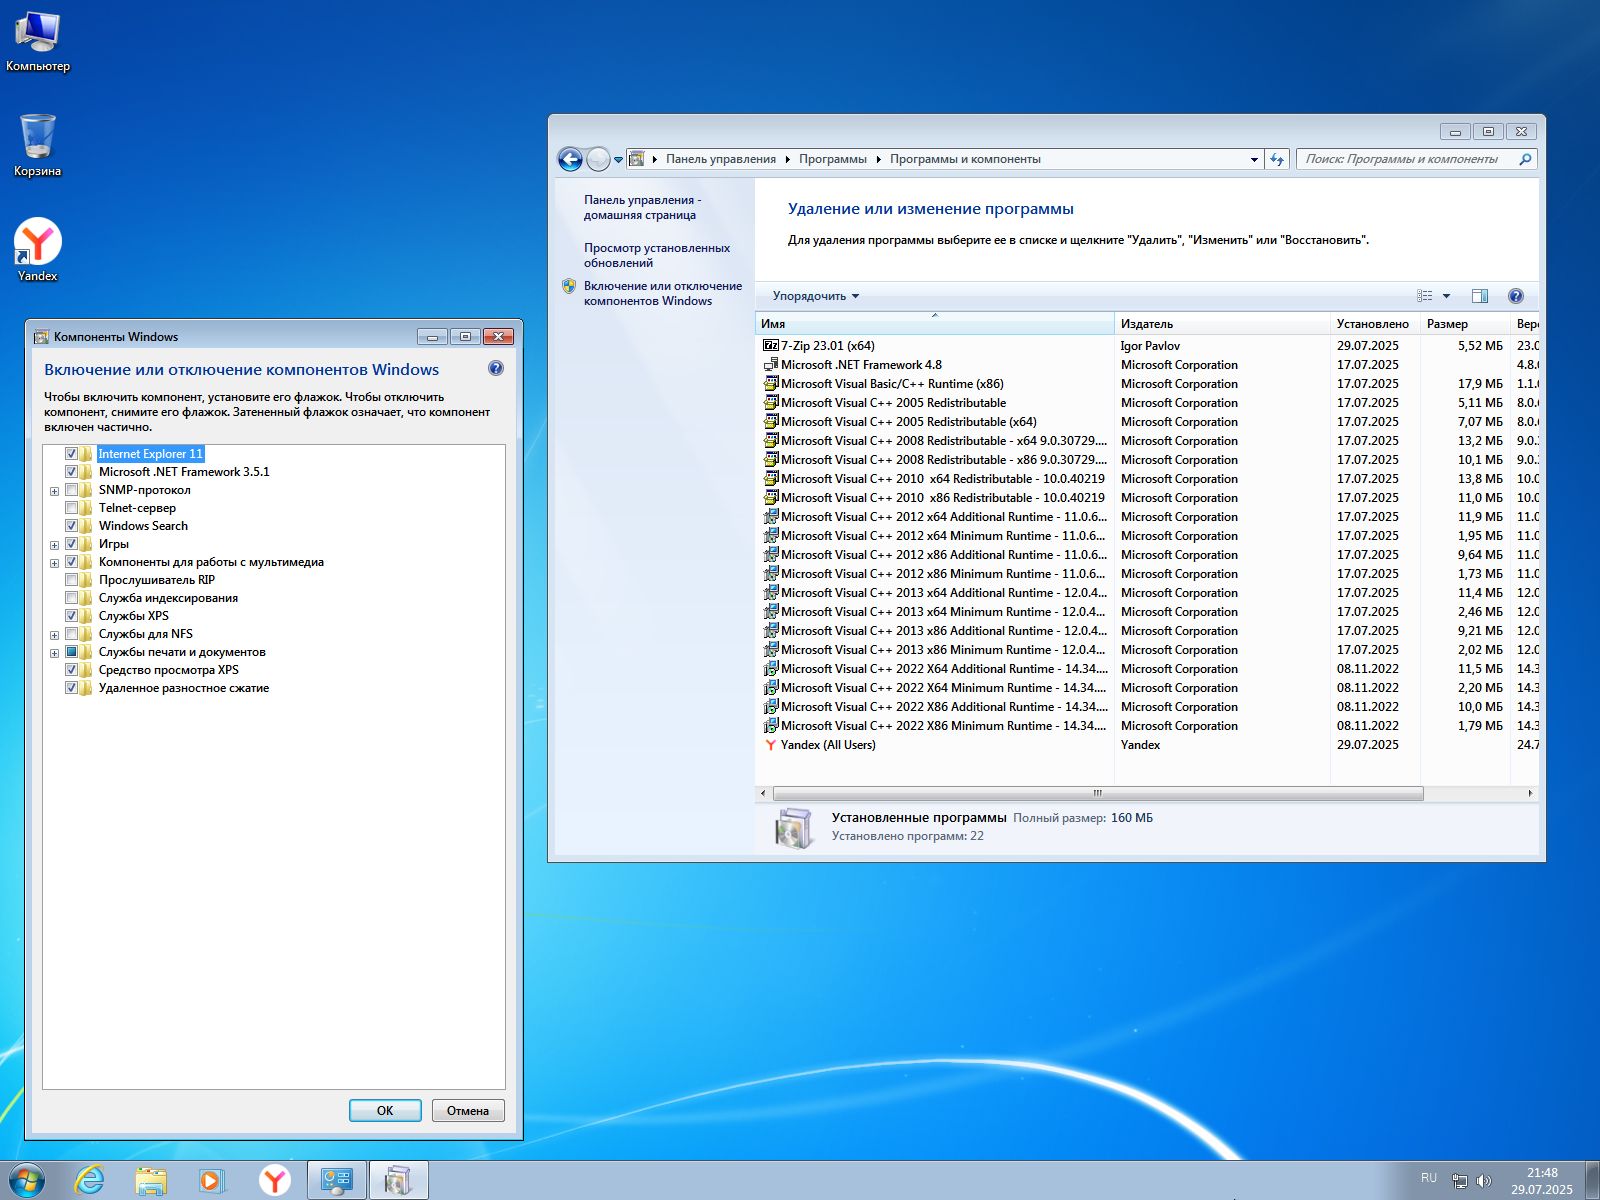Open the Explorer folder taskbar icon

(151, 1180)
